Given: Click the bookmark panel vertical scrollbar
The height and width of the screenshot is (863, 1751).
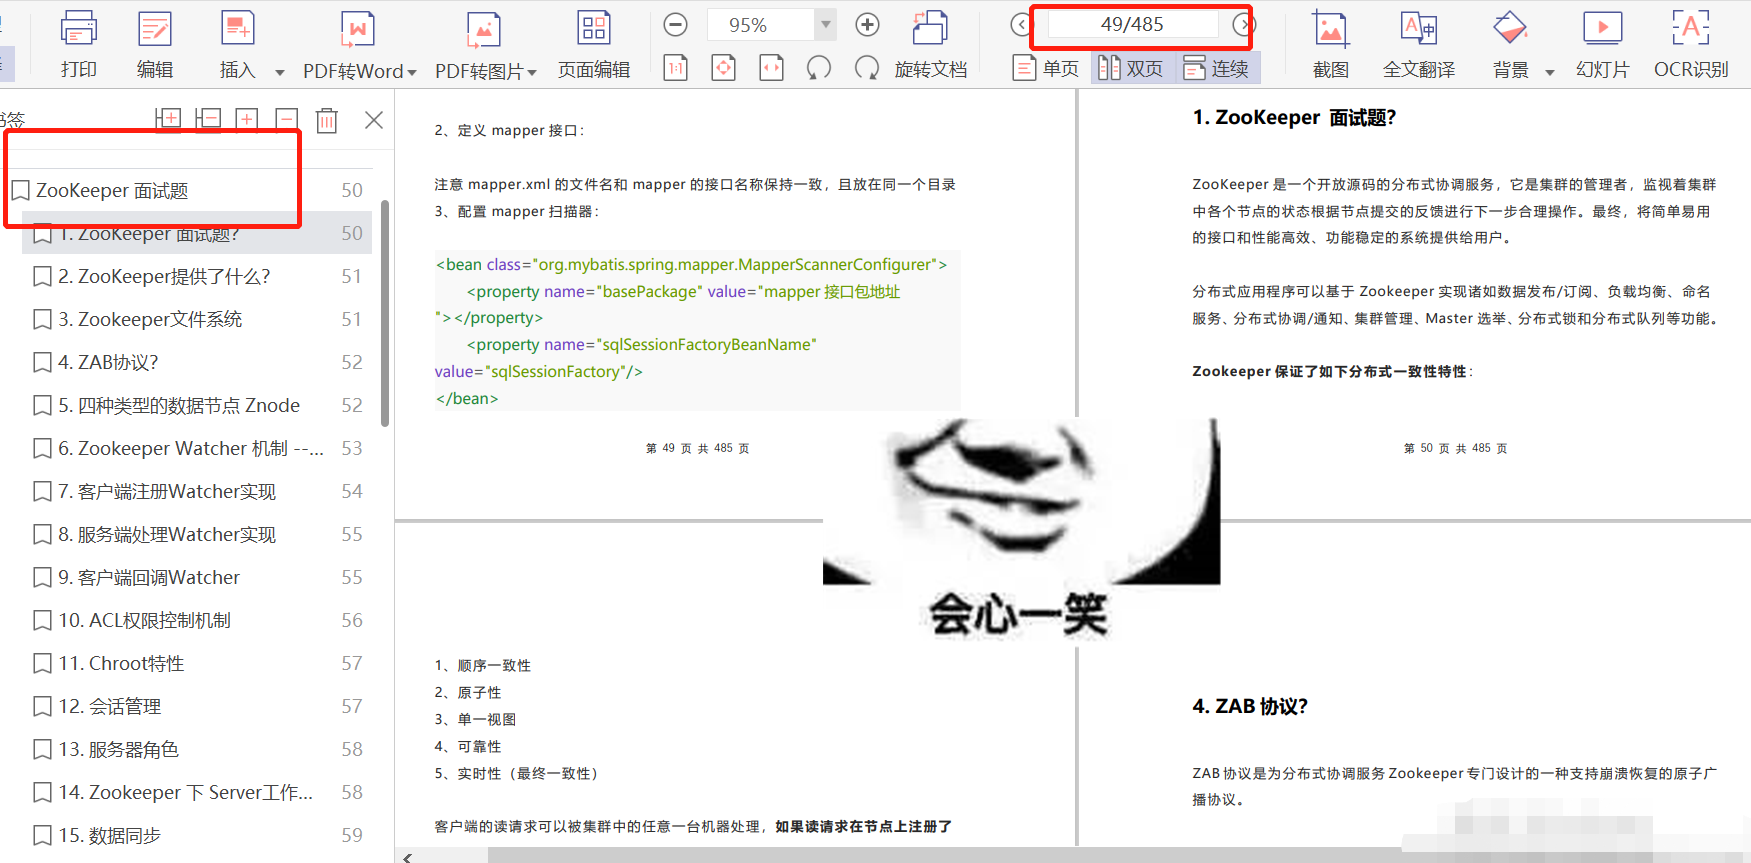Looking at the screenshot, I should [x=385, y=313].
